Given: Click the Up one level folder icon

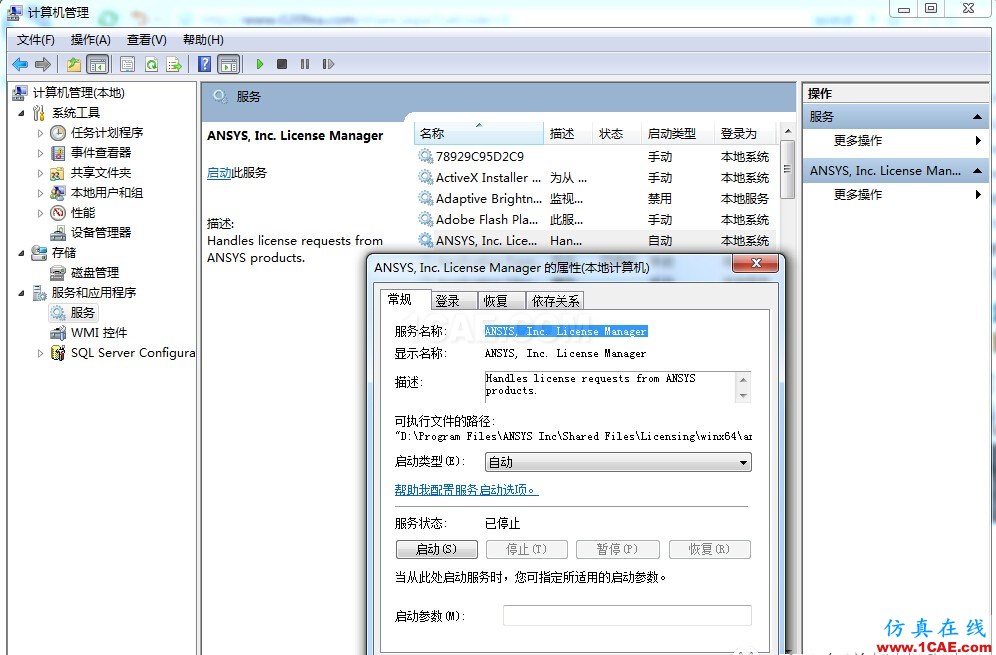Looking at the screenshot, I should 74,64.
